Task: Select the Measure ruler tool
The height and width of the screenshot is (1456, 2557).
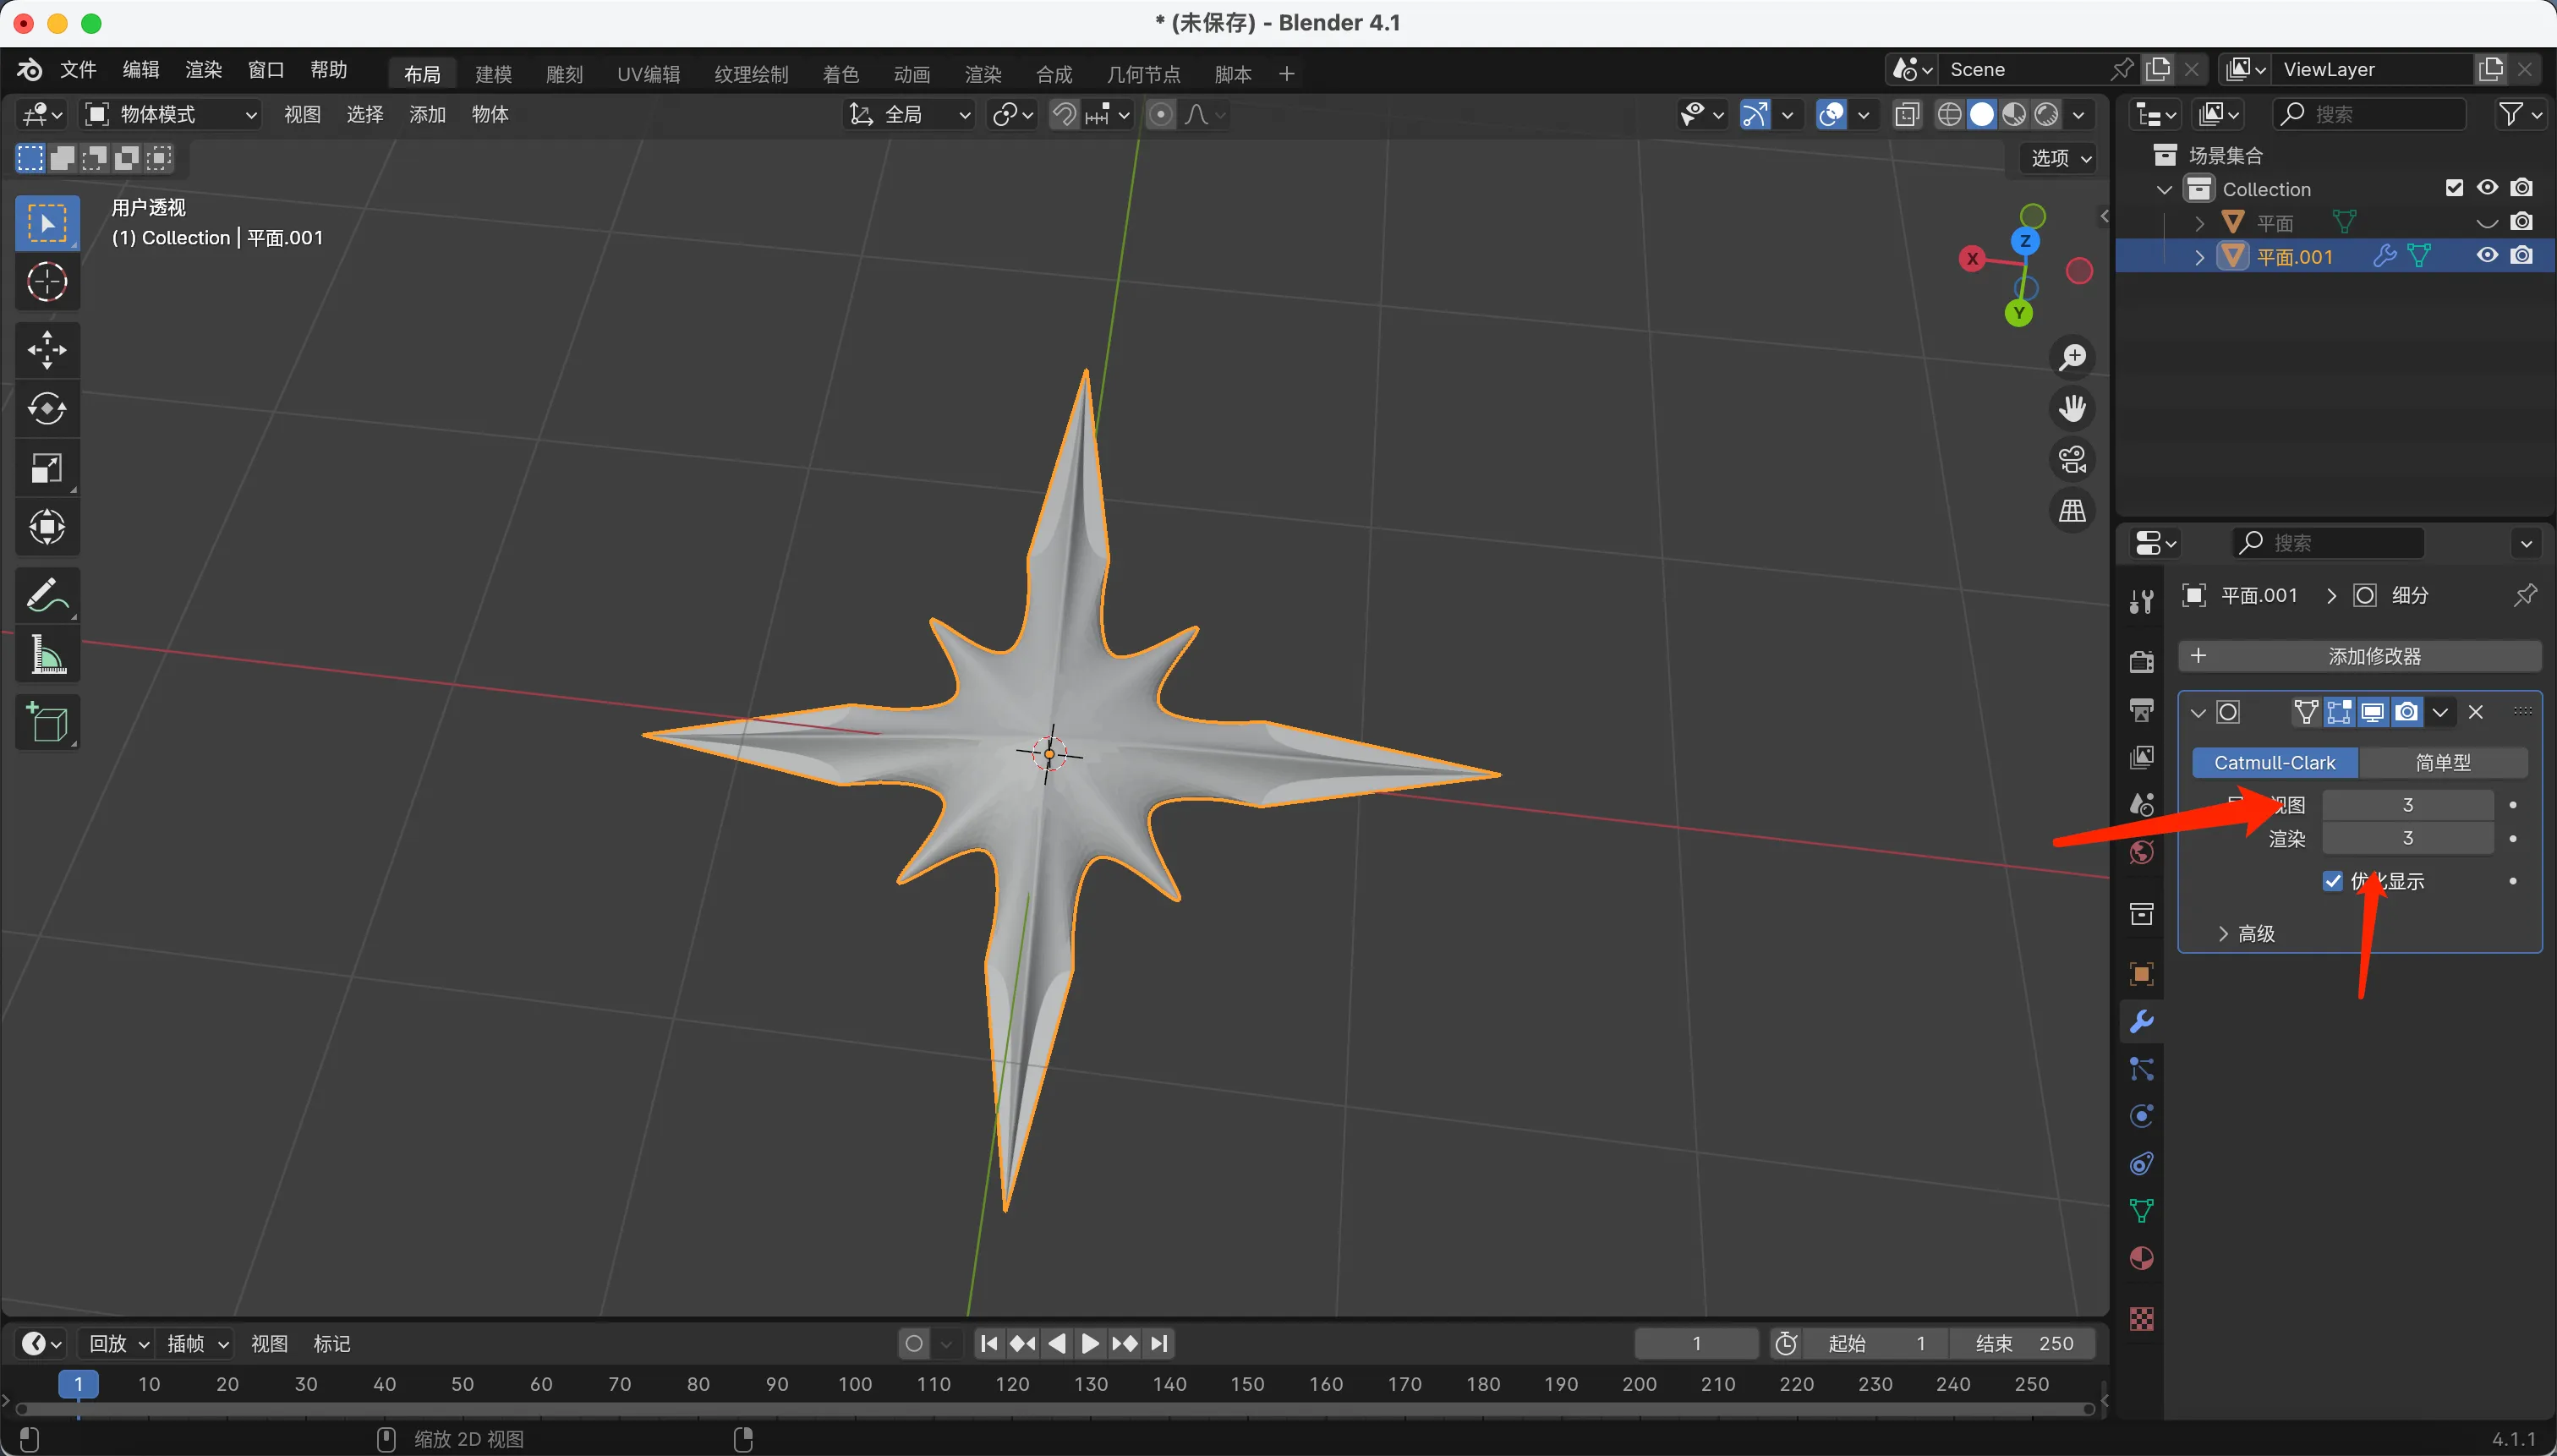Action: pyautogui.click(x=47, y=657)
